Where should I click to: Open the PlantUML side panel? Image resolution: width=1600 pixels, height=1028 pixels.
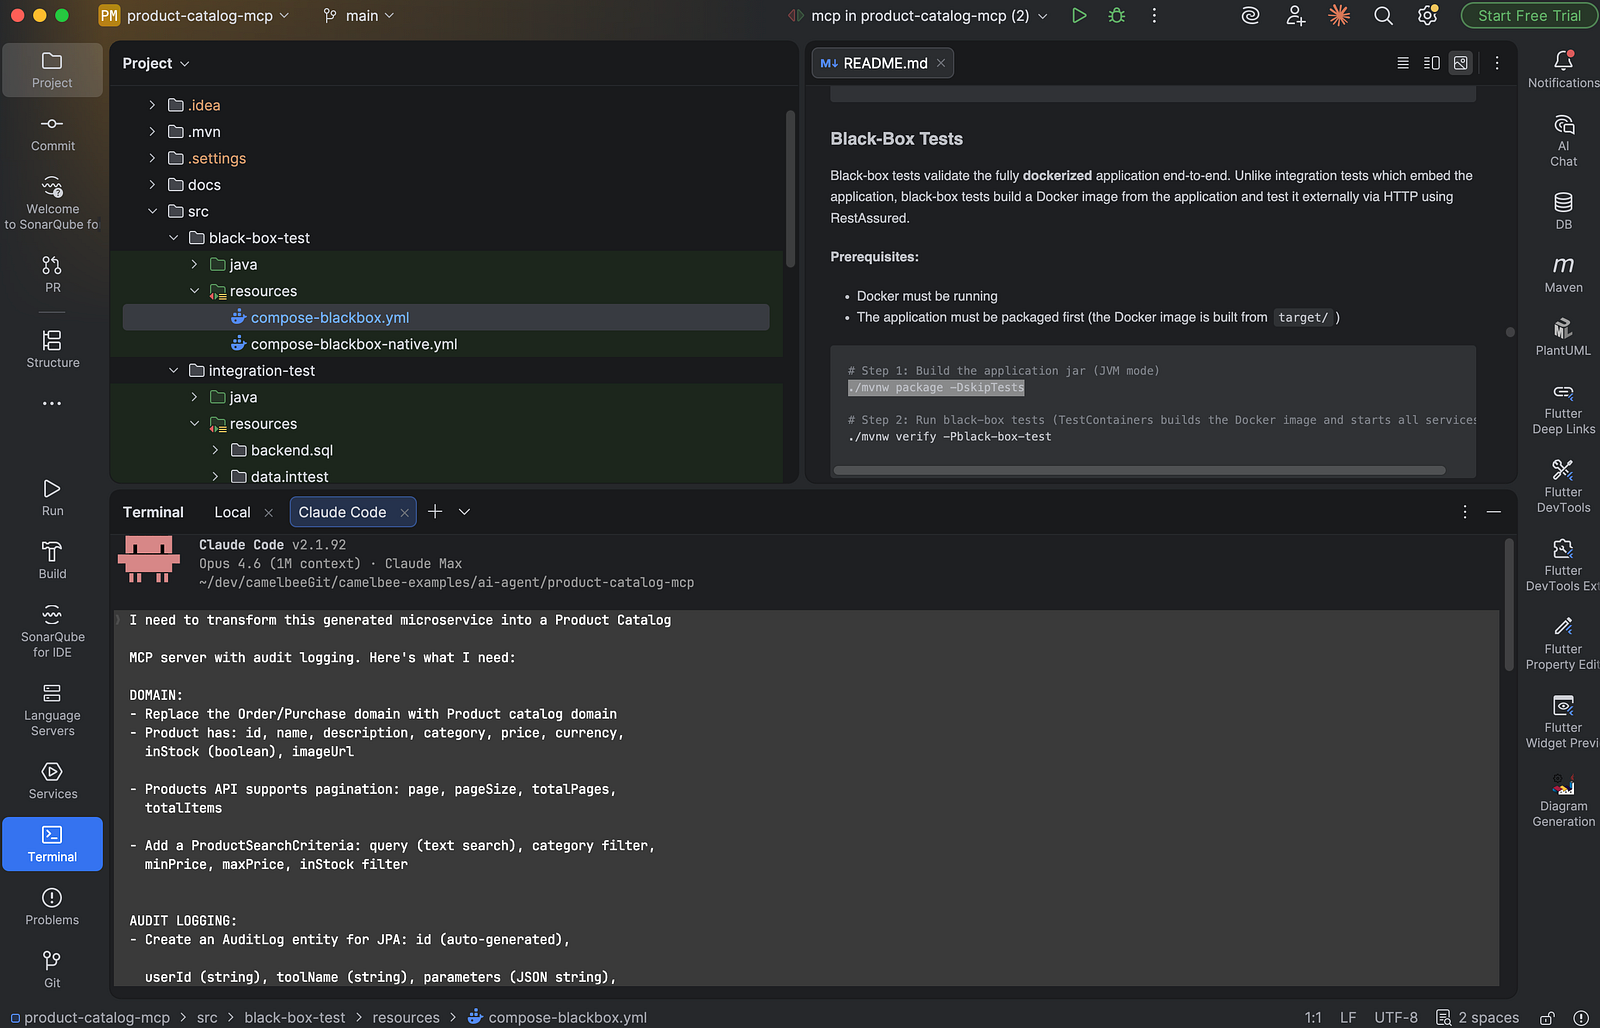coord(1563,336)
